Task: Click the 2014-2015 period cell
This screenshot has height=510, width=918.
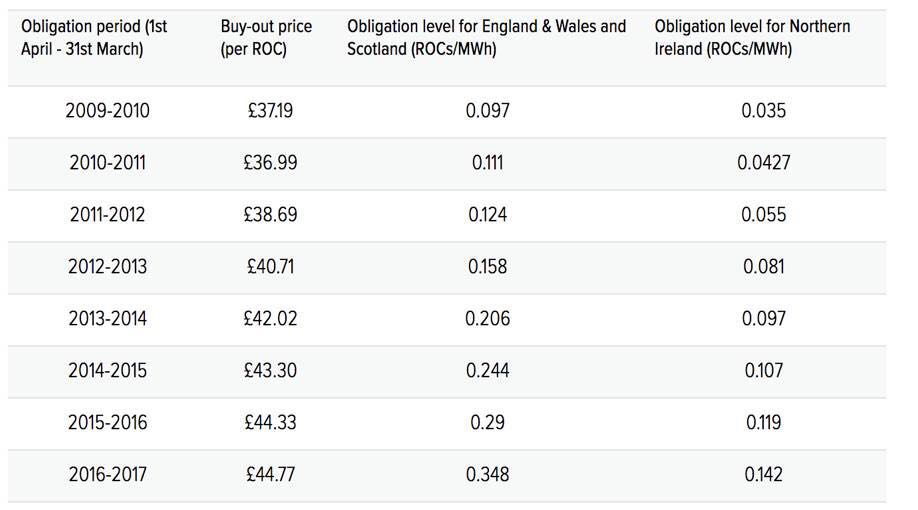Action: [107, 370]
